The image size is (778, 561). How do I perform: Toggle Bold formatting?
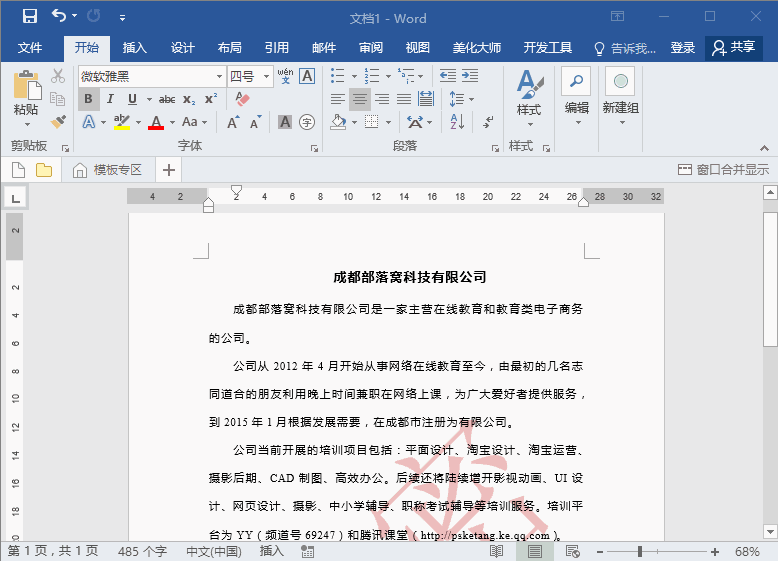pyautogui.click(x=88, y=99)
